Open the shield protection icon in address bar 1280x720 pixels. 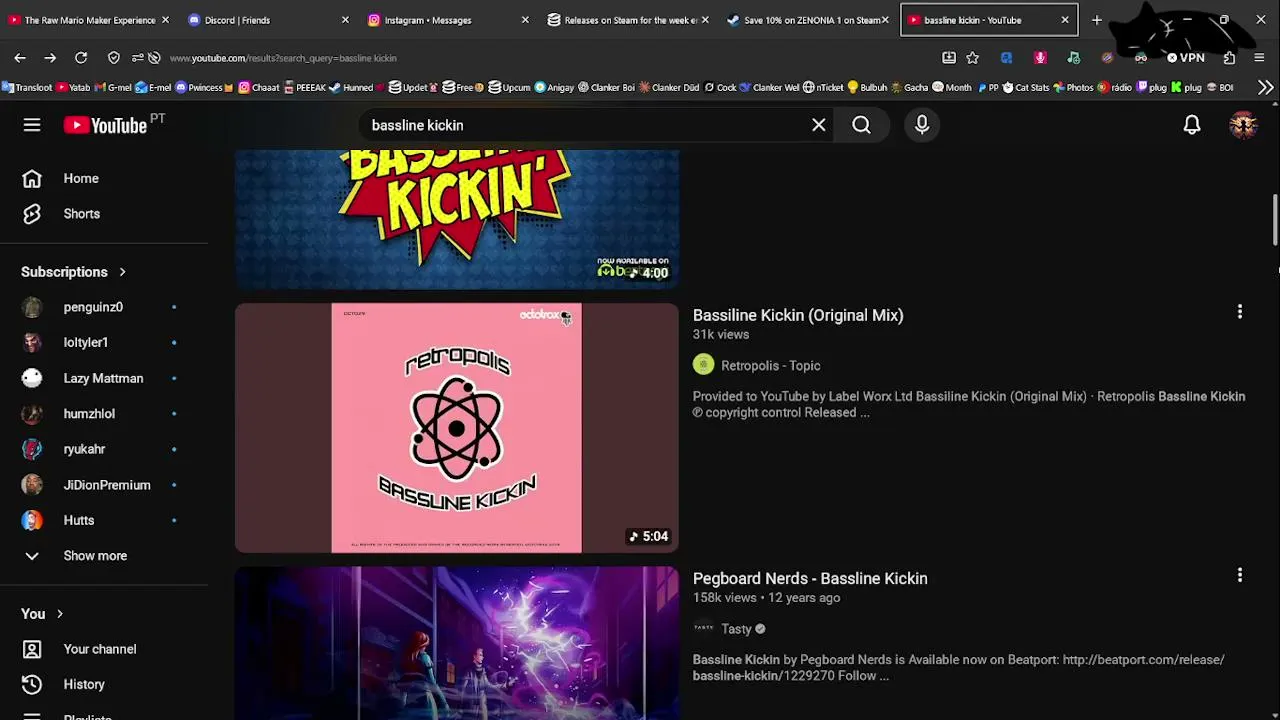[x=114, y=58]
